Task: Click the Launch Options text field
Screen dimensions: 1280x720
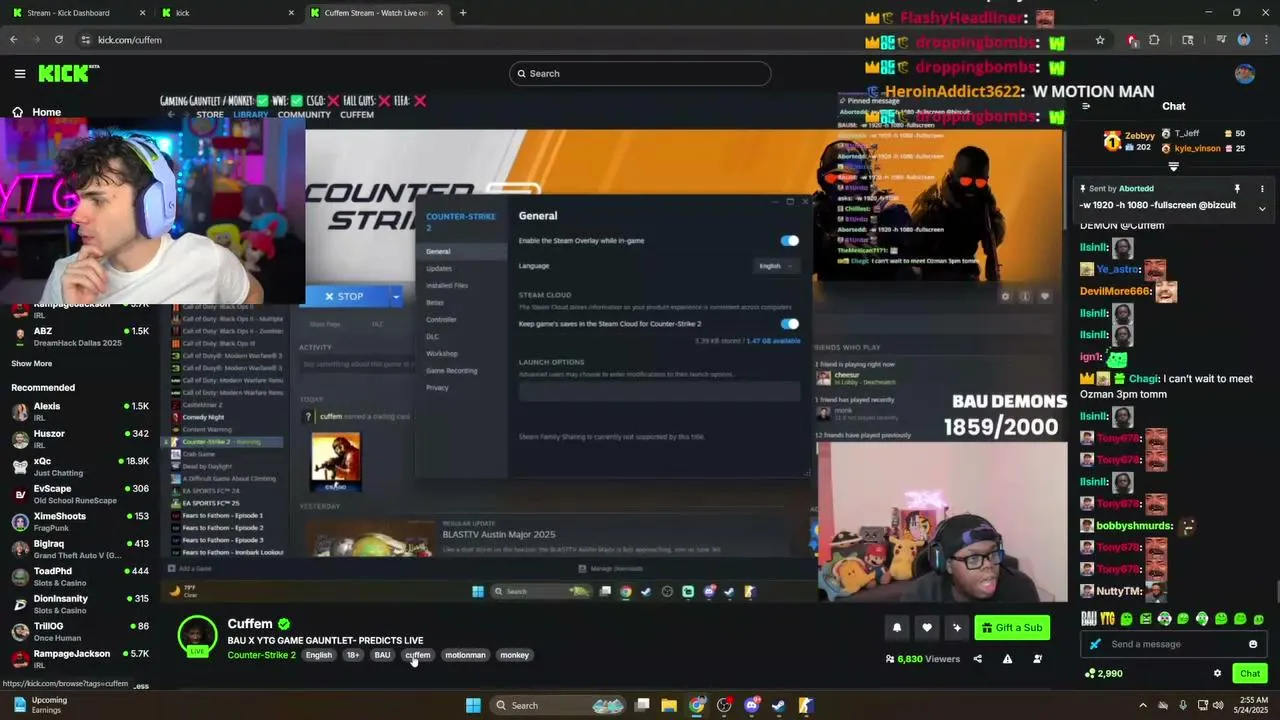Action: point(659,390)
